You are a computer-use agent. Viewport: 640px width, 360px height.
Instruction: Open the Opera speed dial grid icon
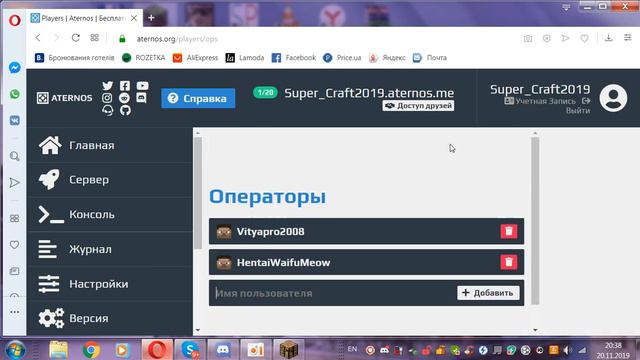click(95, 38)
